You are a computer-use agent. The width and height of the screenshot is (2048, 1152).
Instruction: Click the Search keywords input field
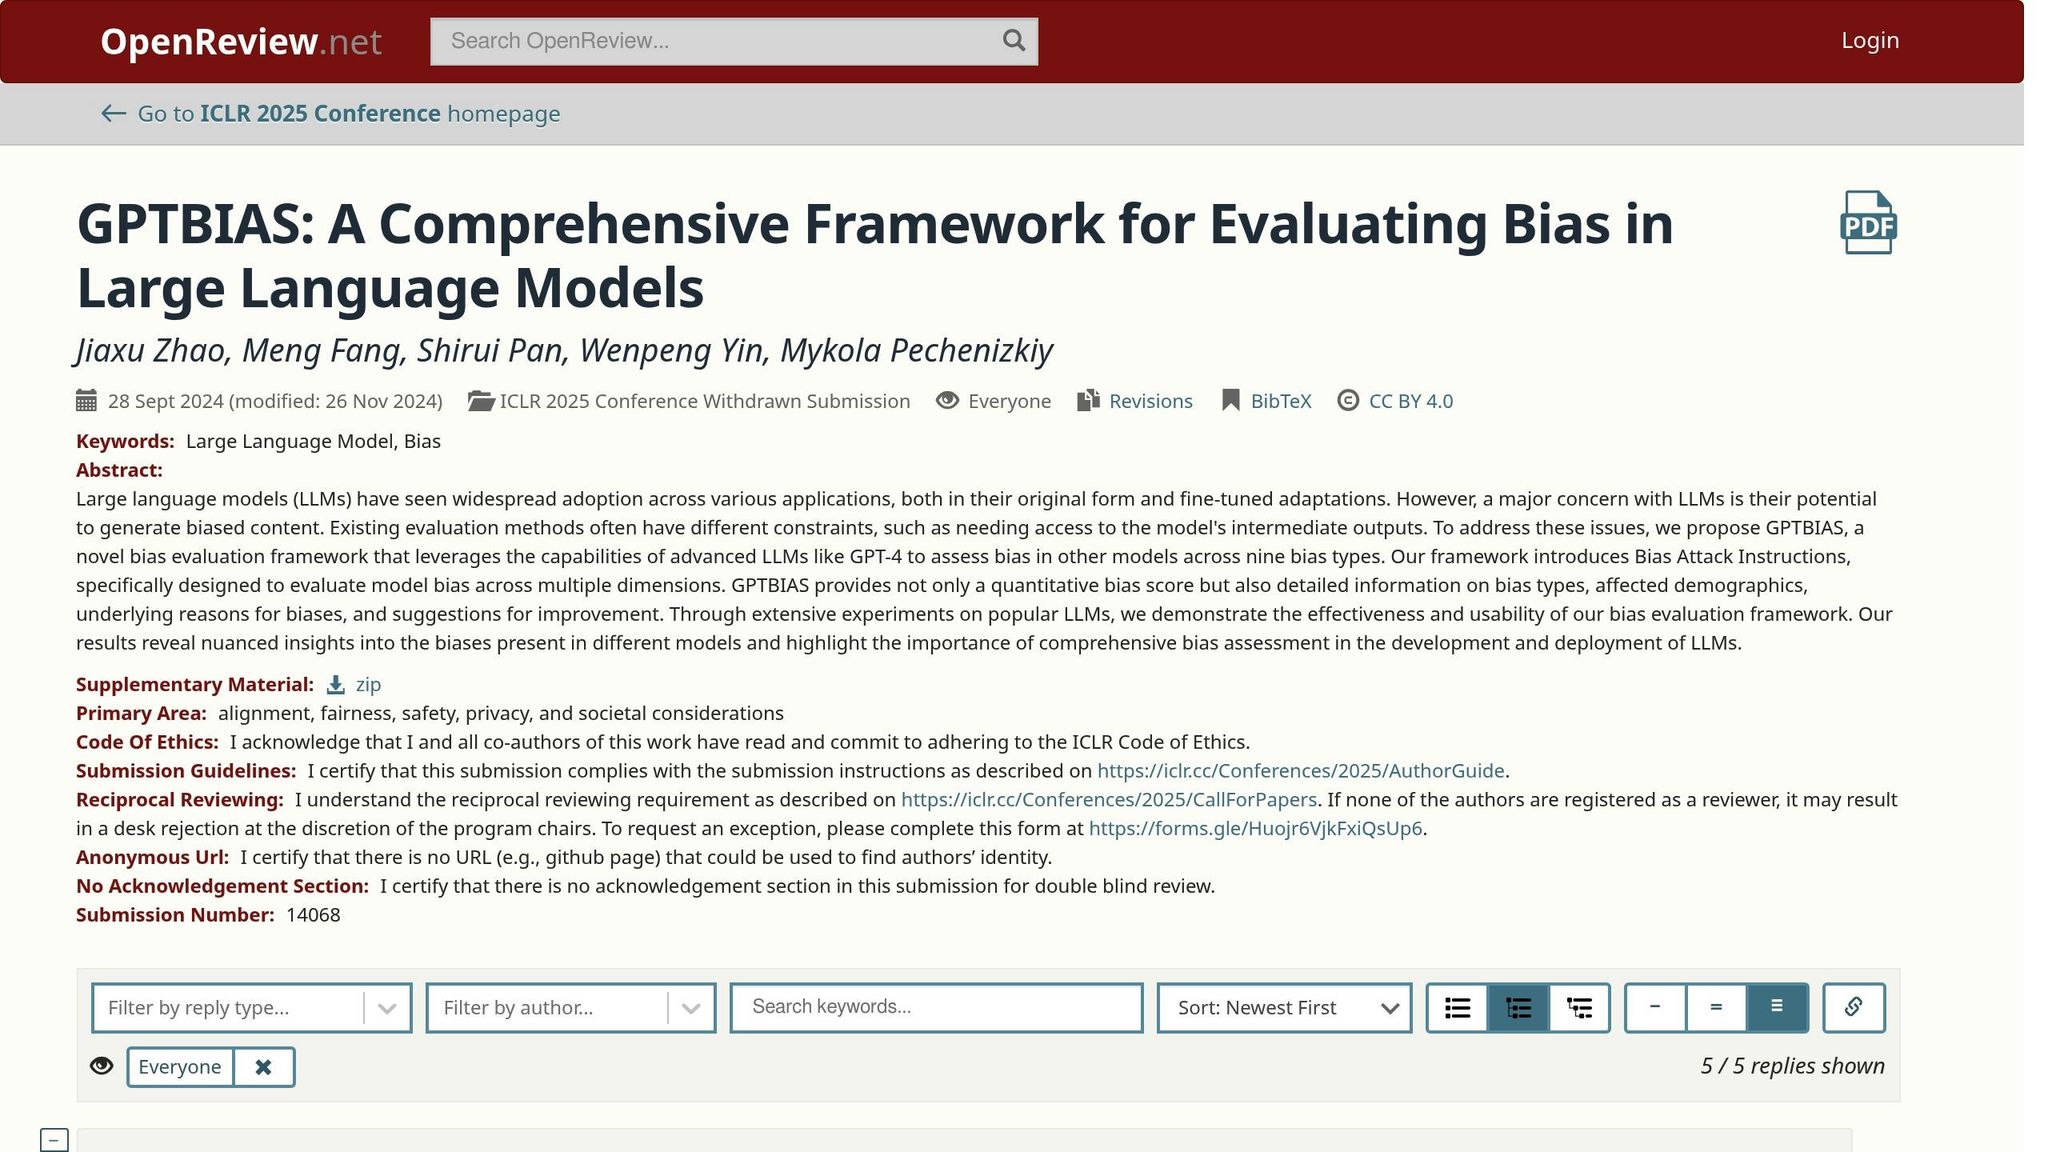(936, 1007)
